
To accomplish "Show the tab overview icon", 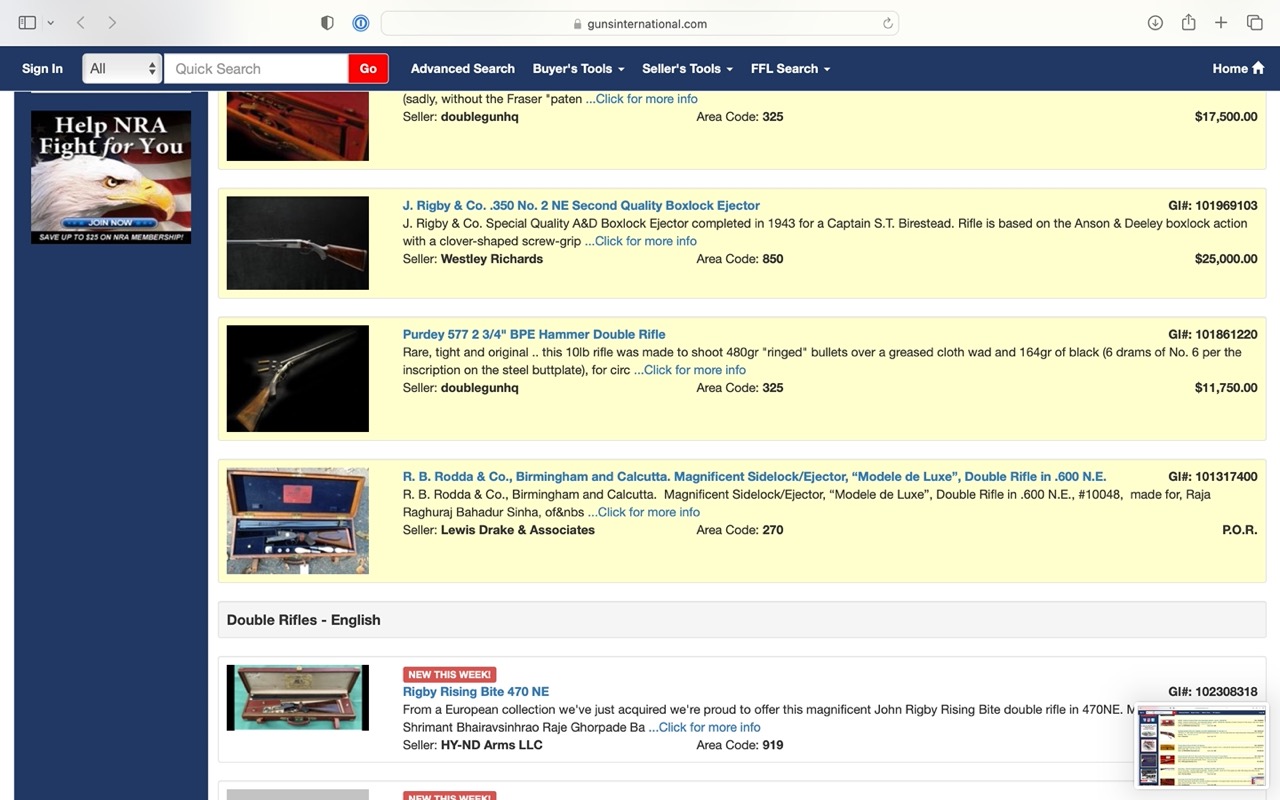I will (x=1254, y=22).
